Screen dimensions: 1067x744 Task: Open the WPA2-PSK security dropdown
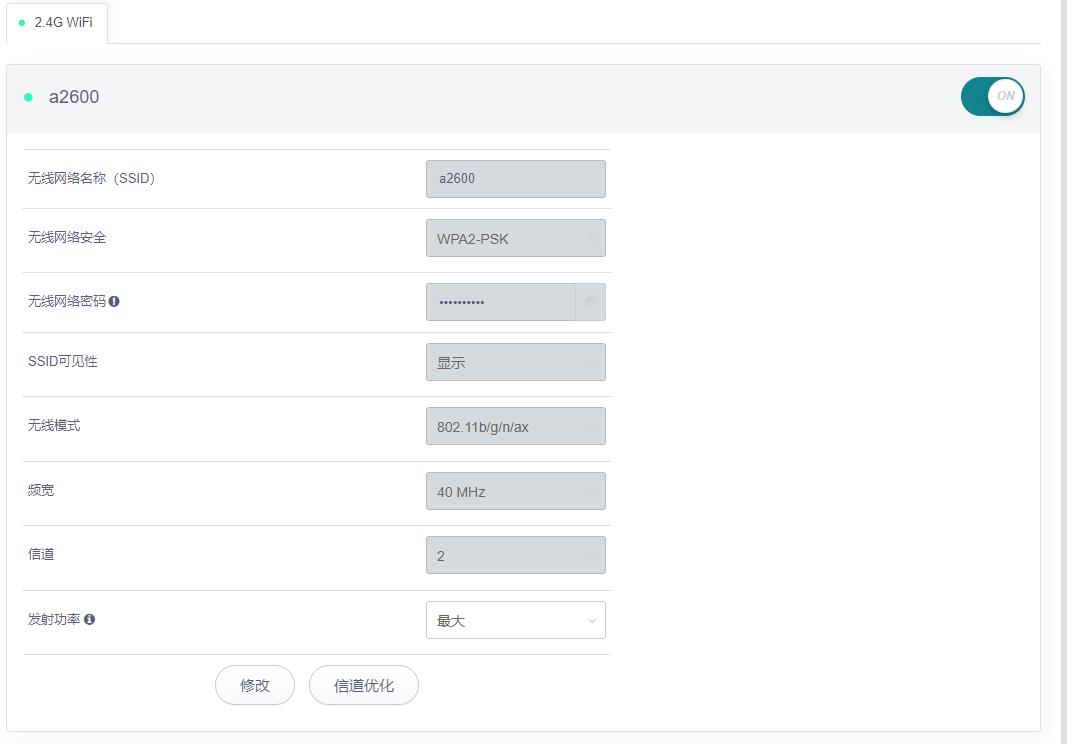515,239
